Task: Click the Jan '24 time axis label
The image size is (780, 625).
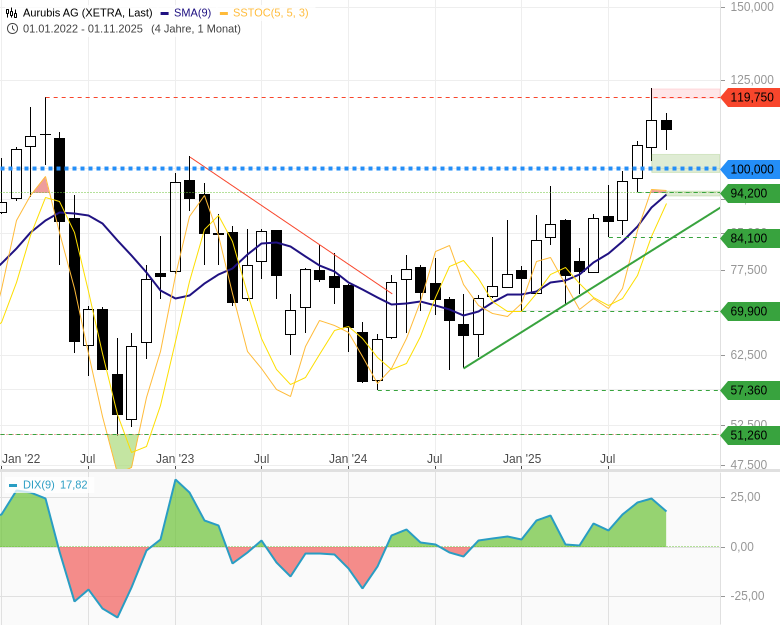Action: pos(348,459)
